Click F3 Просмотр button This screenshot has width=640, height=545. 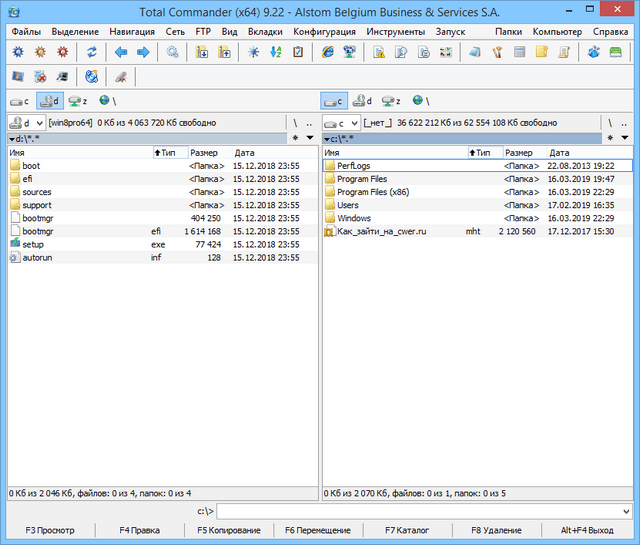pos(50,530)
